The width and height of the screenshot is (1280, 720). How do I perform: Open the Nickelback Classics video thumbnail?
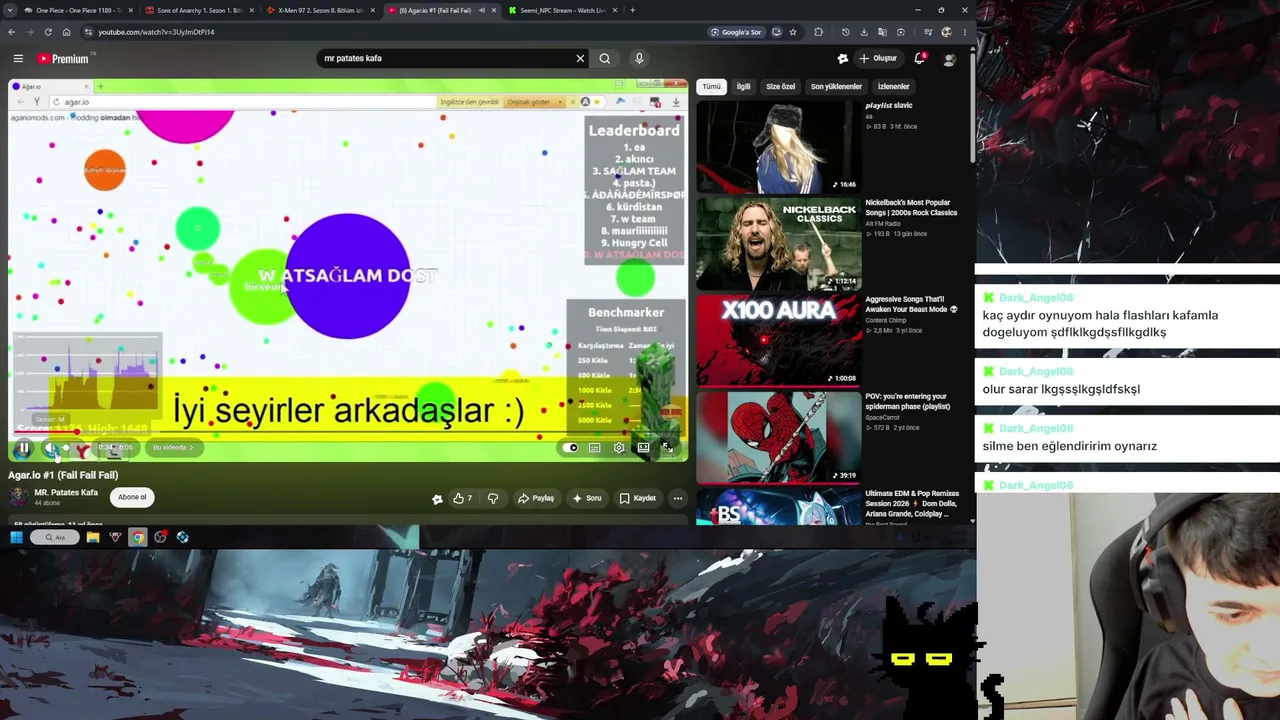point(779,244)
